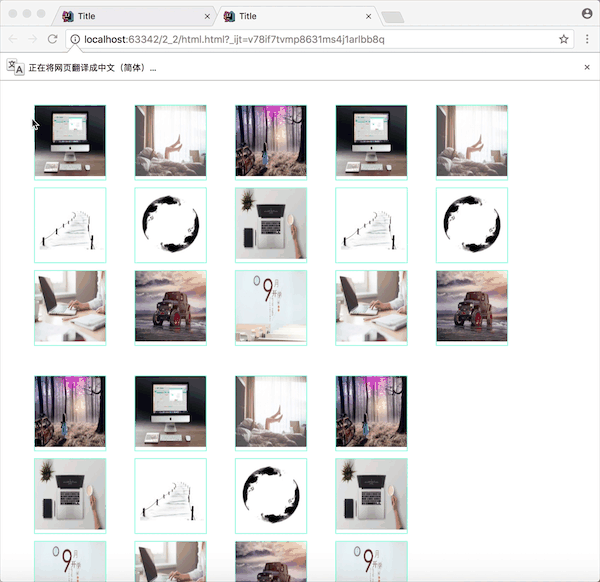Open the toy jeep thumbnail in the lower grid
This screenshot has width=600, height=582.
click(271, 561)
